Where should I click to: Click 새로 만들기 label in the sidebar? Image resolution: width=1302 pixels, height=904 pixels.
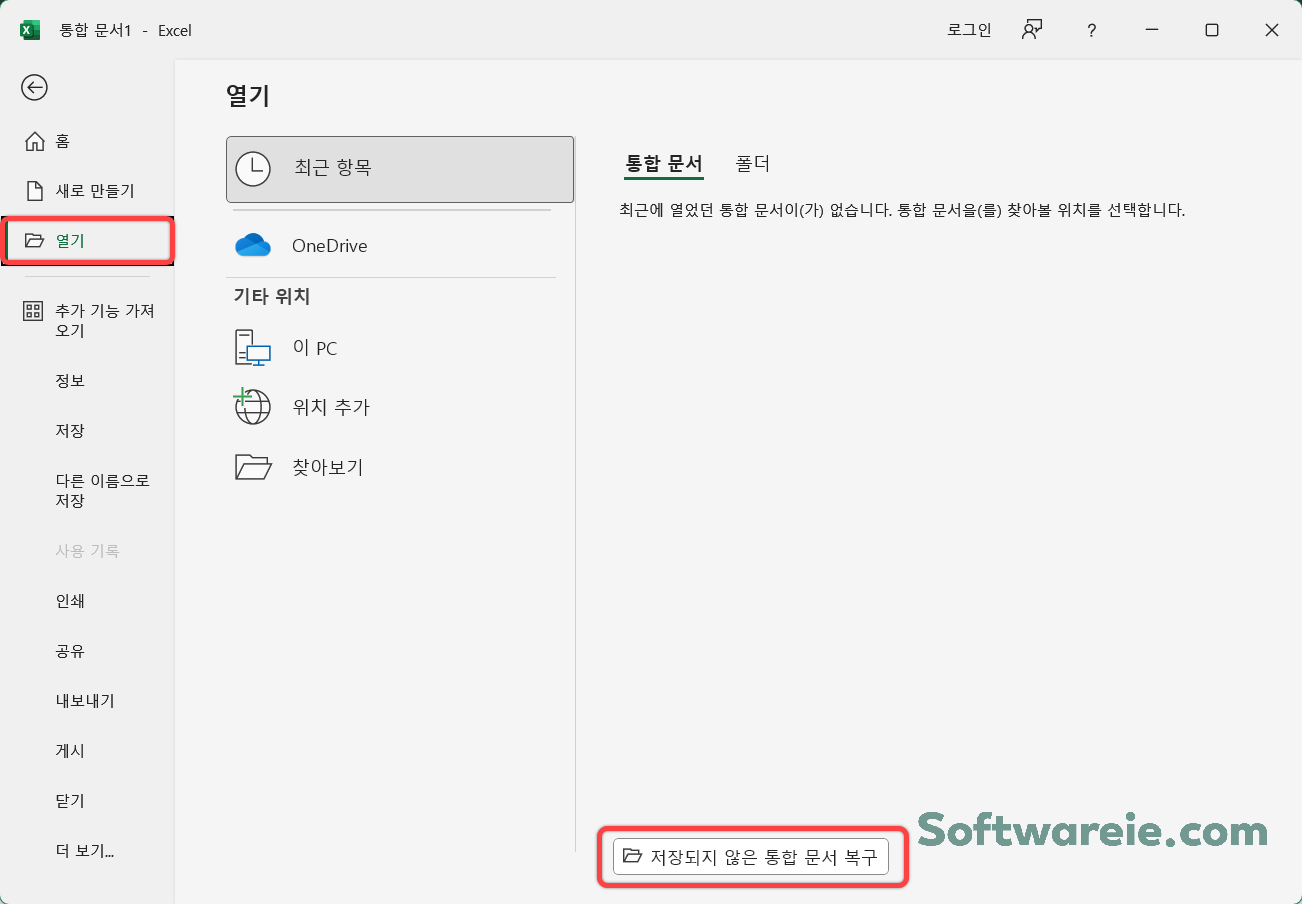click(x=95, y=191)
